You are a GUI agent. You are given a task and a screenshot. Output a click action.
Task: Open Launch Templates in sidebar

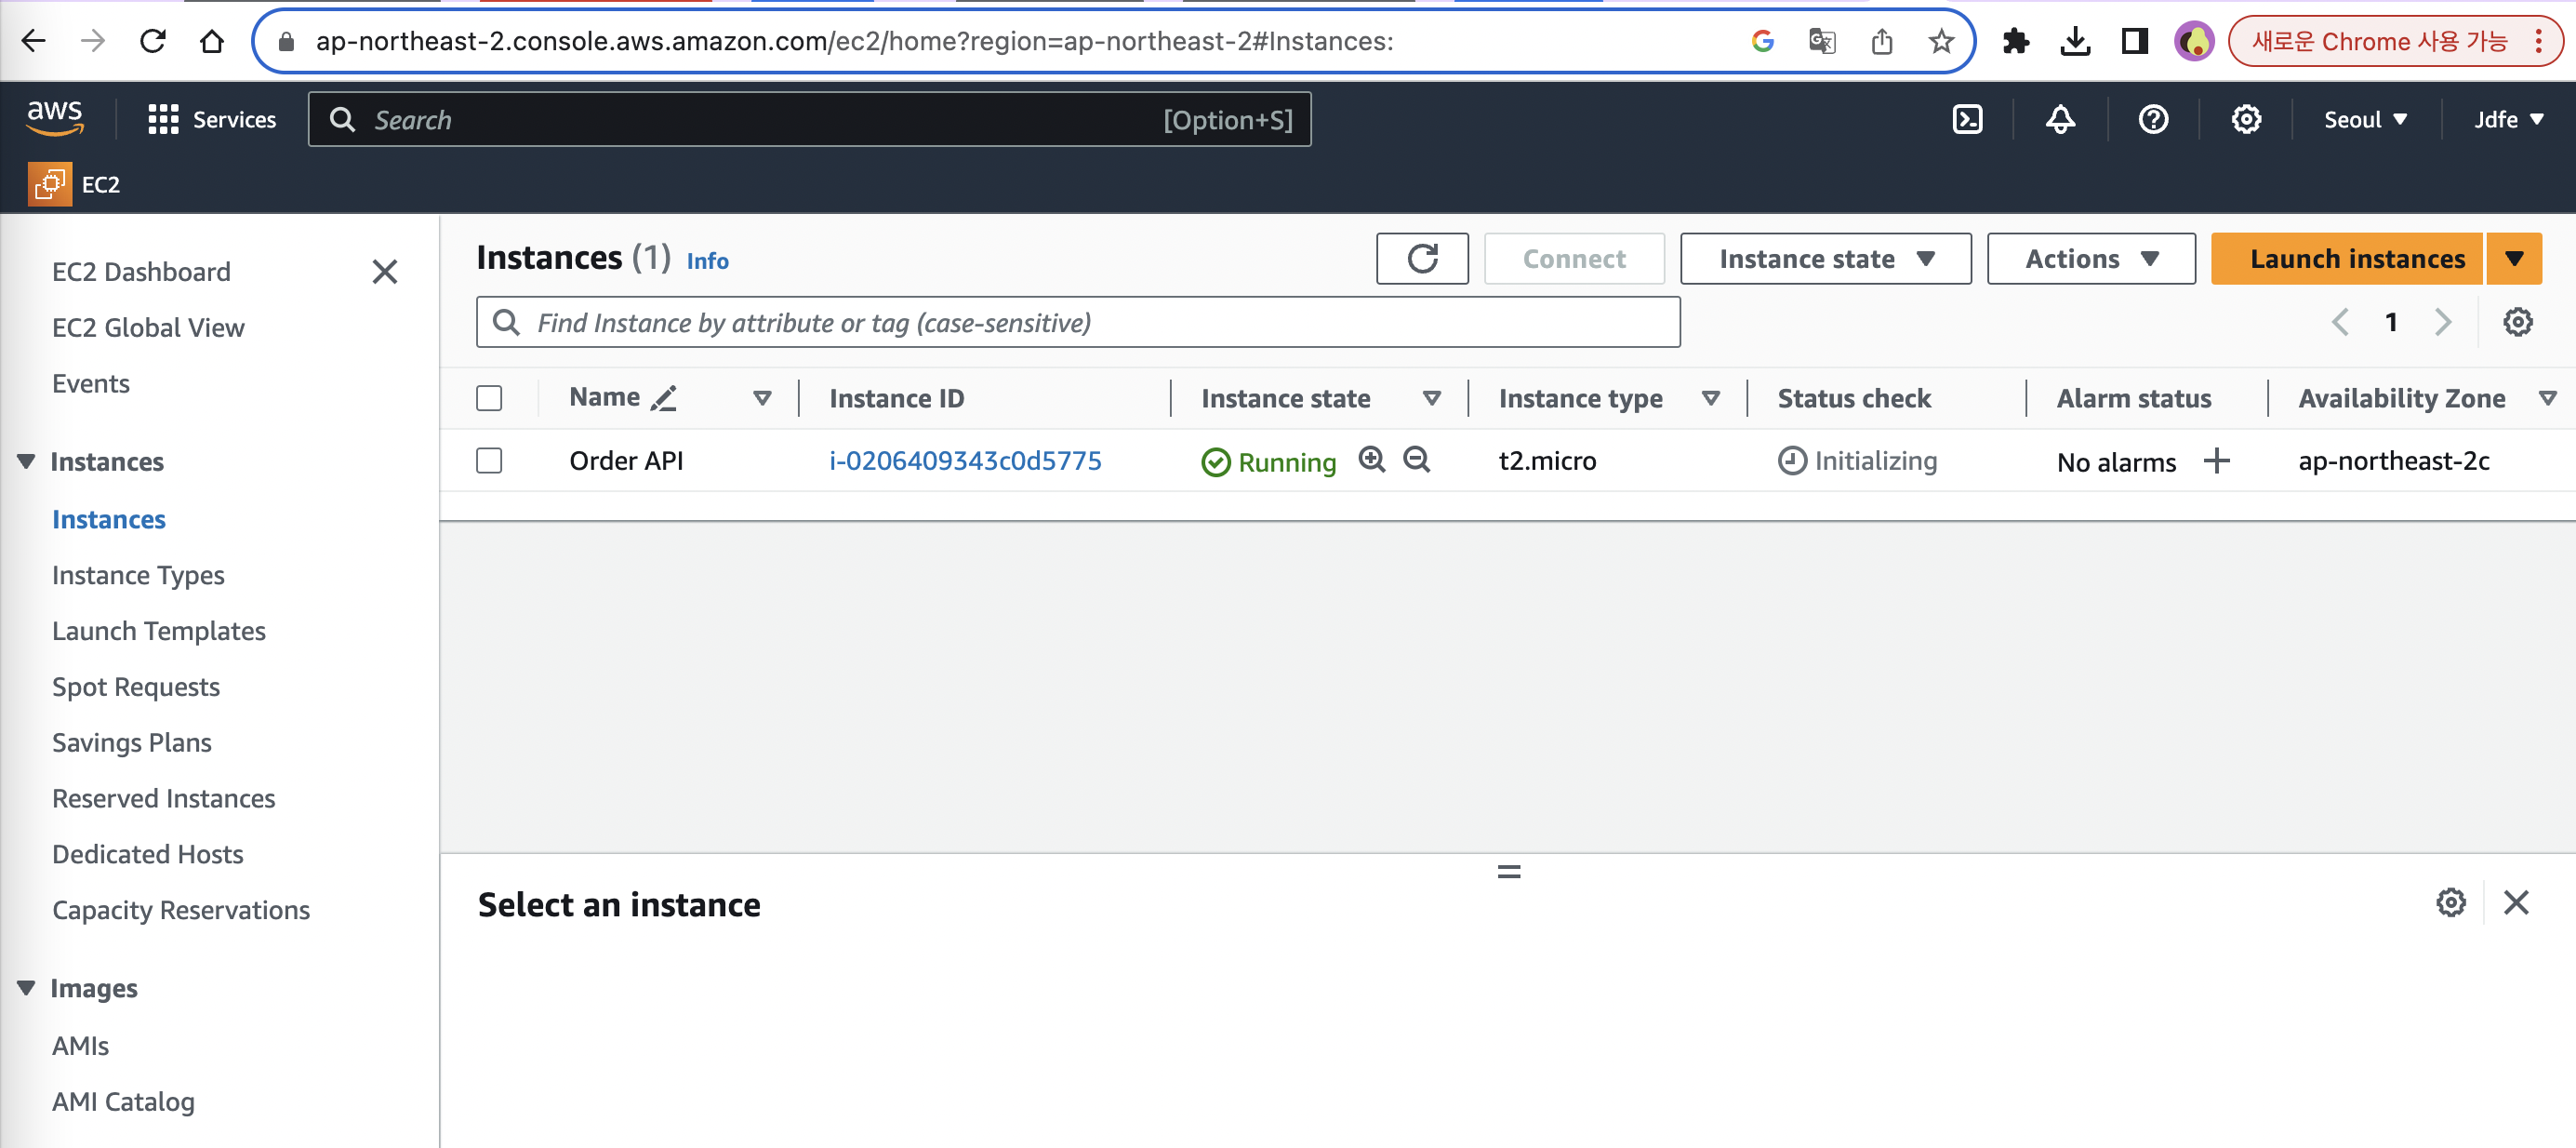[158, 631]
